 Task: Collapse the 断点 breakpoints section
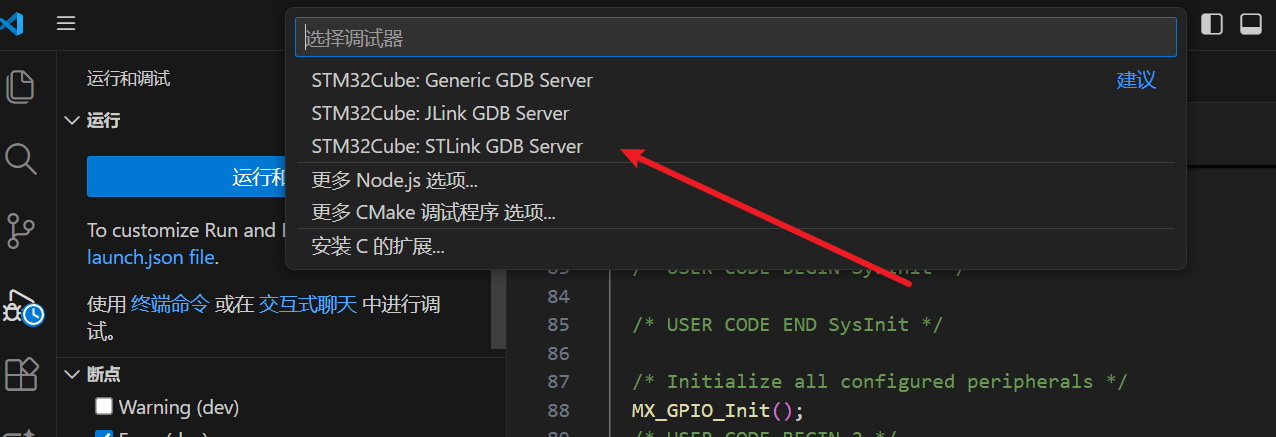(x=72, y=374)
